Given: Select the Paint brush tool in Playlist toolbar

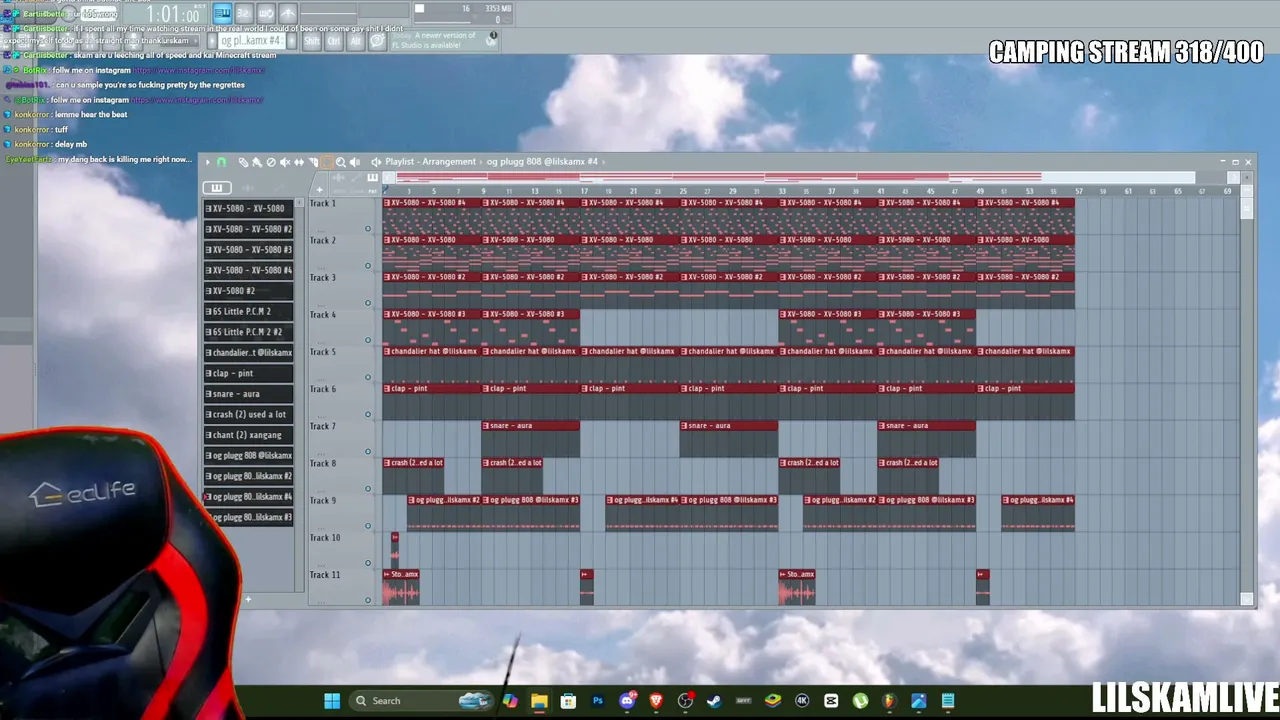Looking at the screenshot, I should pyautogui.click(x=257, y=162).
